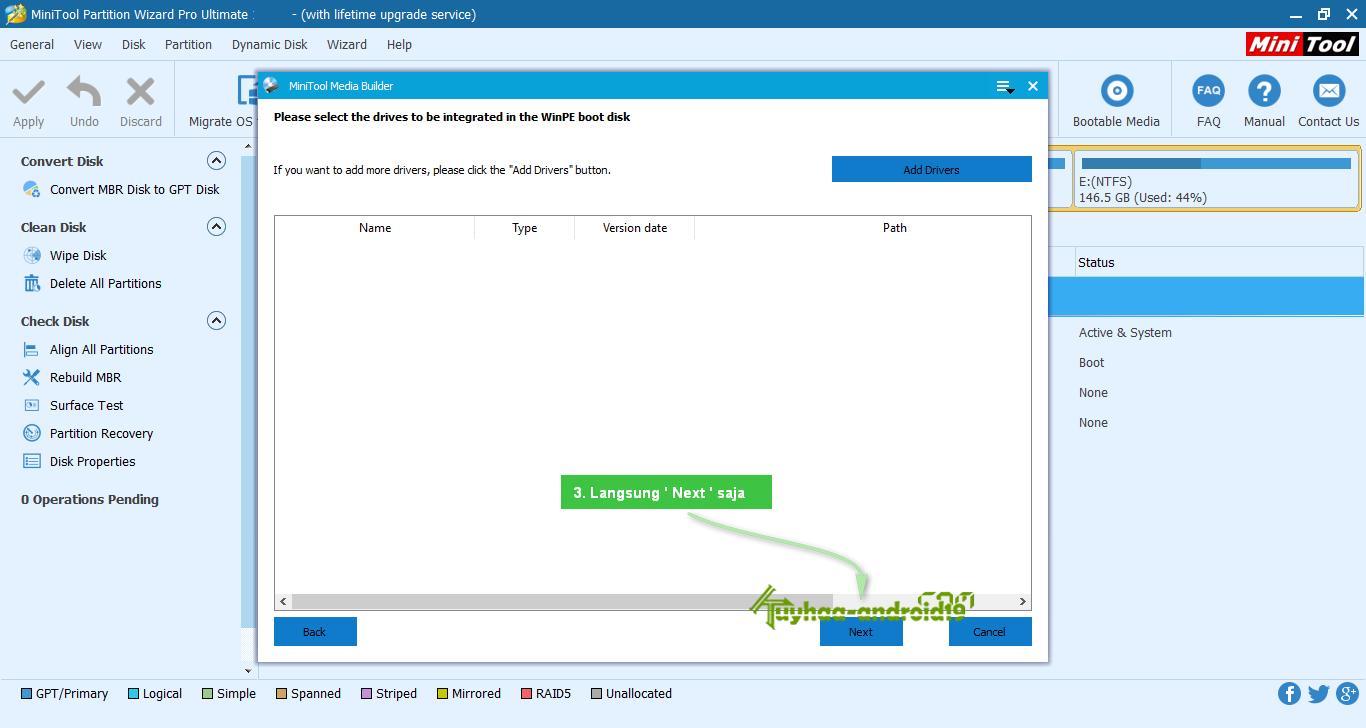The width and height of the screenshot is (1366, 728).
Task: Click the Disk Properties icon
Action: coord(31,461)
